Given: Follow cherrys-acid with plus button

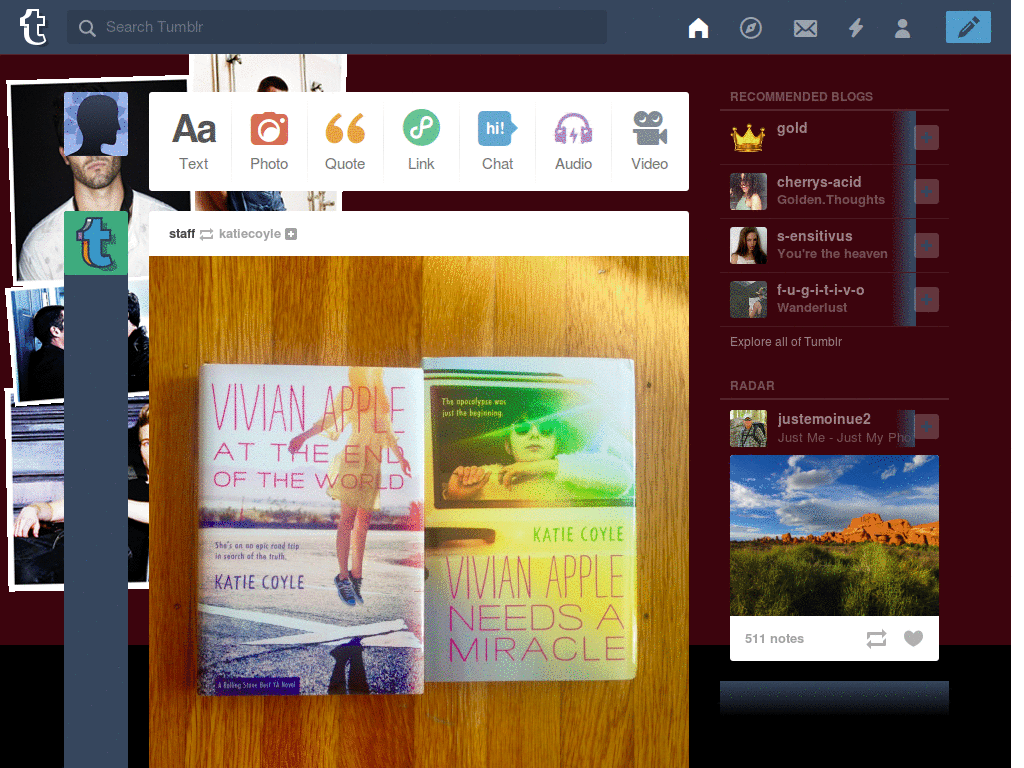Looking at the screenshot, I should point(927,191).
